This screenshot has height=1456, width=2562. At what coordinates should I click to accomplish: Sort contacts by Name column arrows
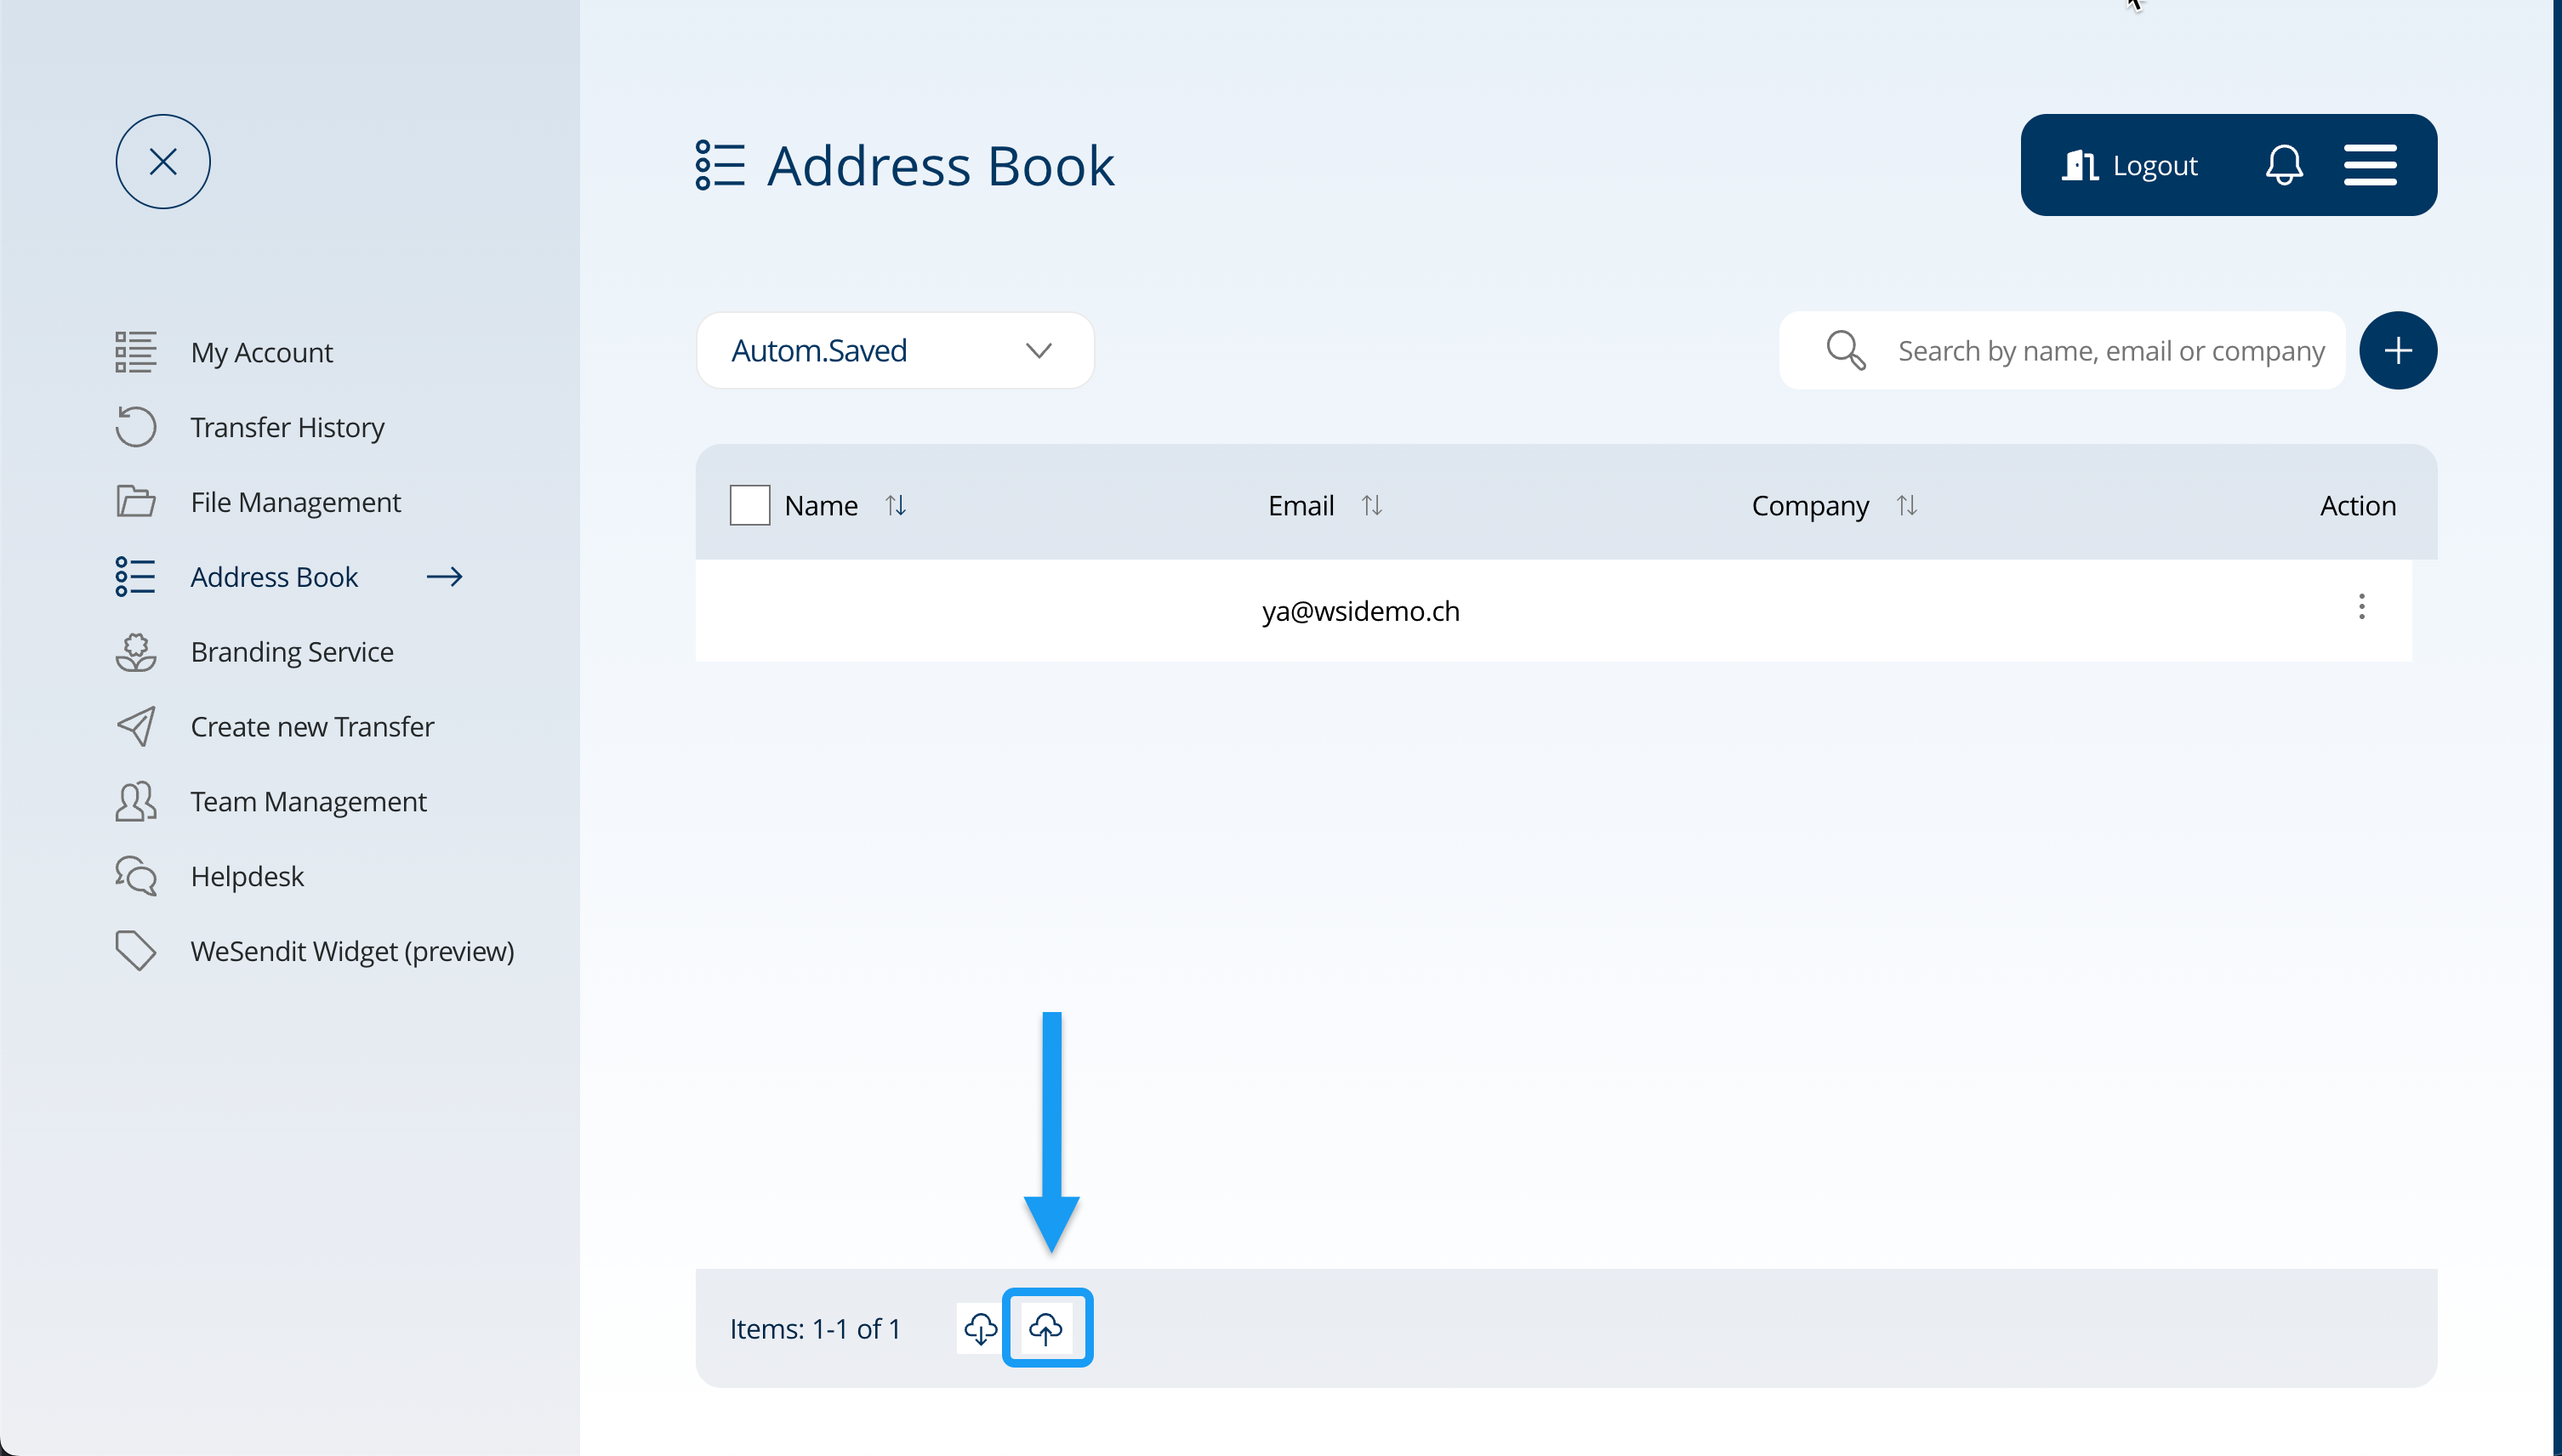pos(895,505)
